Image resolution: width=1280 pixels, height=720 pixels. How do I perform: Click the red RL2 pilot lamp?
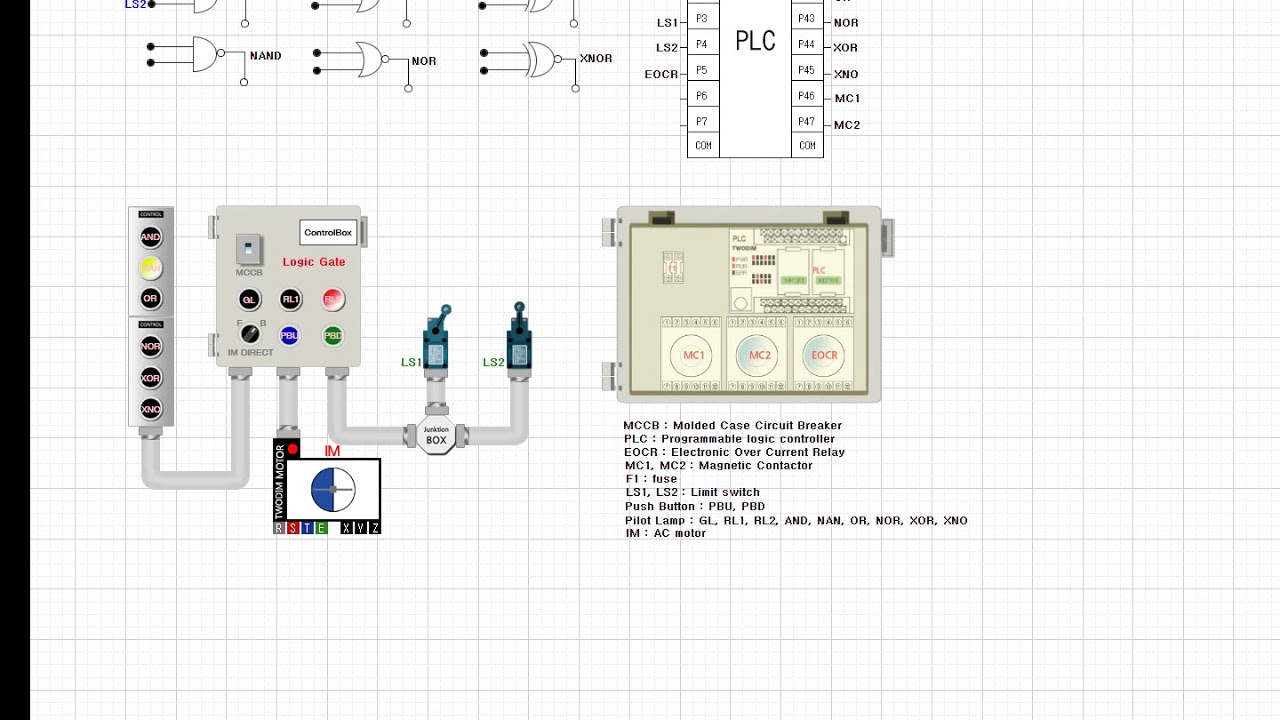click(333, 299)
